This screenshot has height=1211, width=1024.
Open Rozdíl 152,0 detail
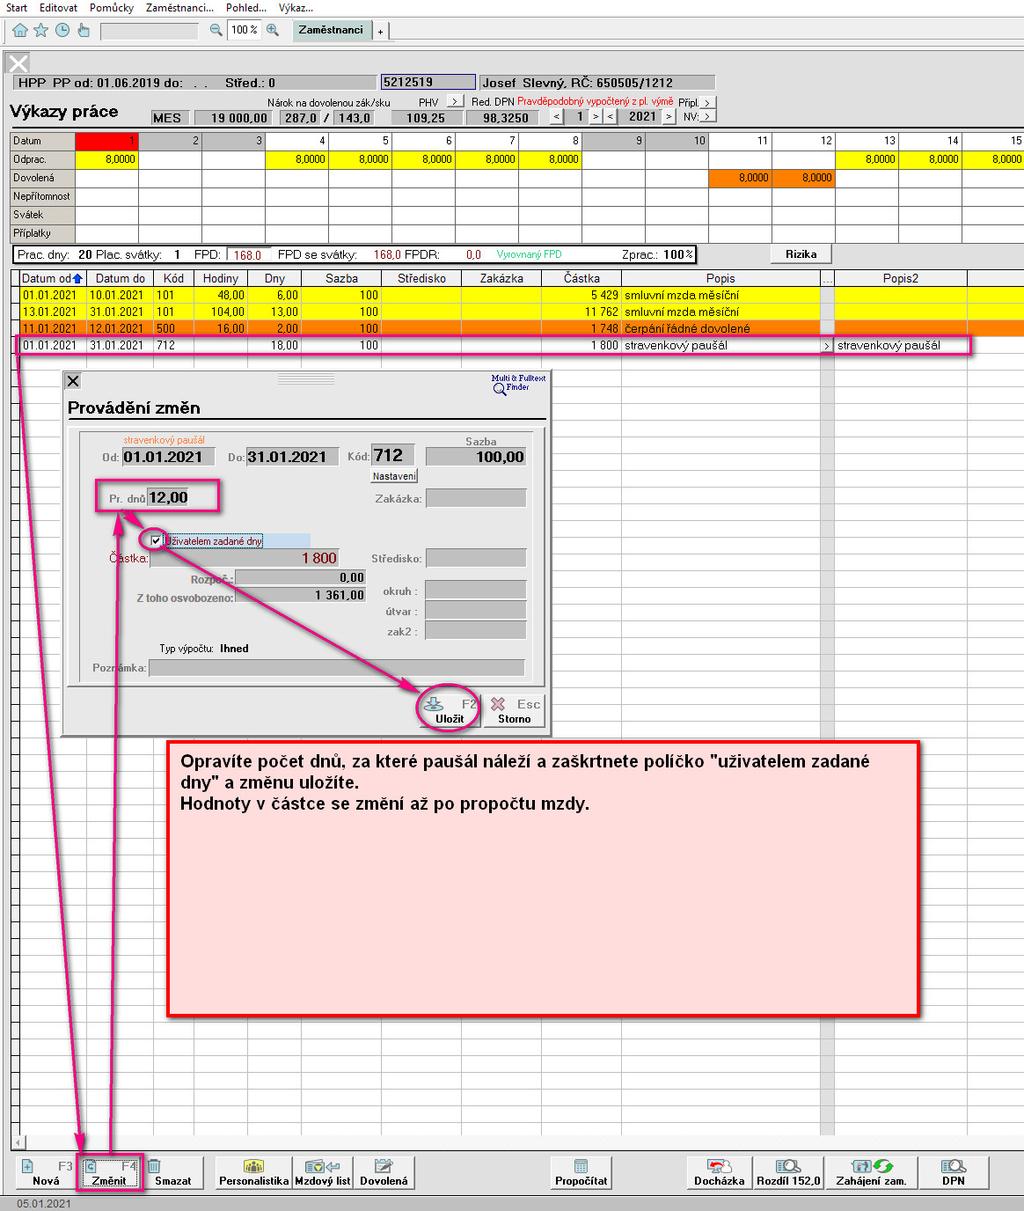click(x=788, y=1172)
